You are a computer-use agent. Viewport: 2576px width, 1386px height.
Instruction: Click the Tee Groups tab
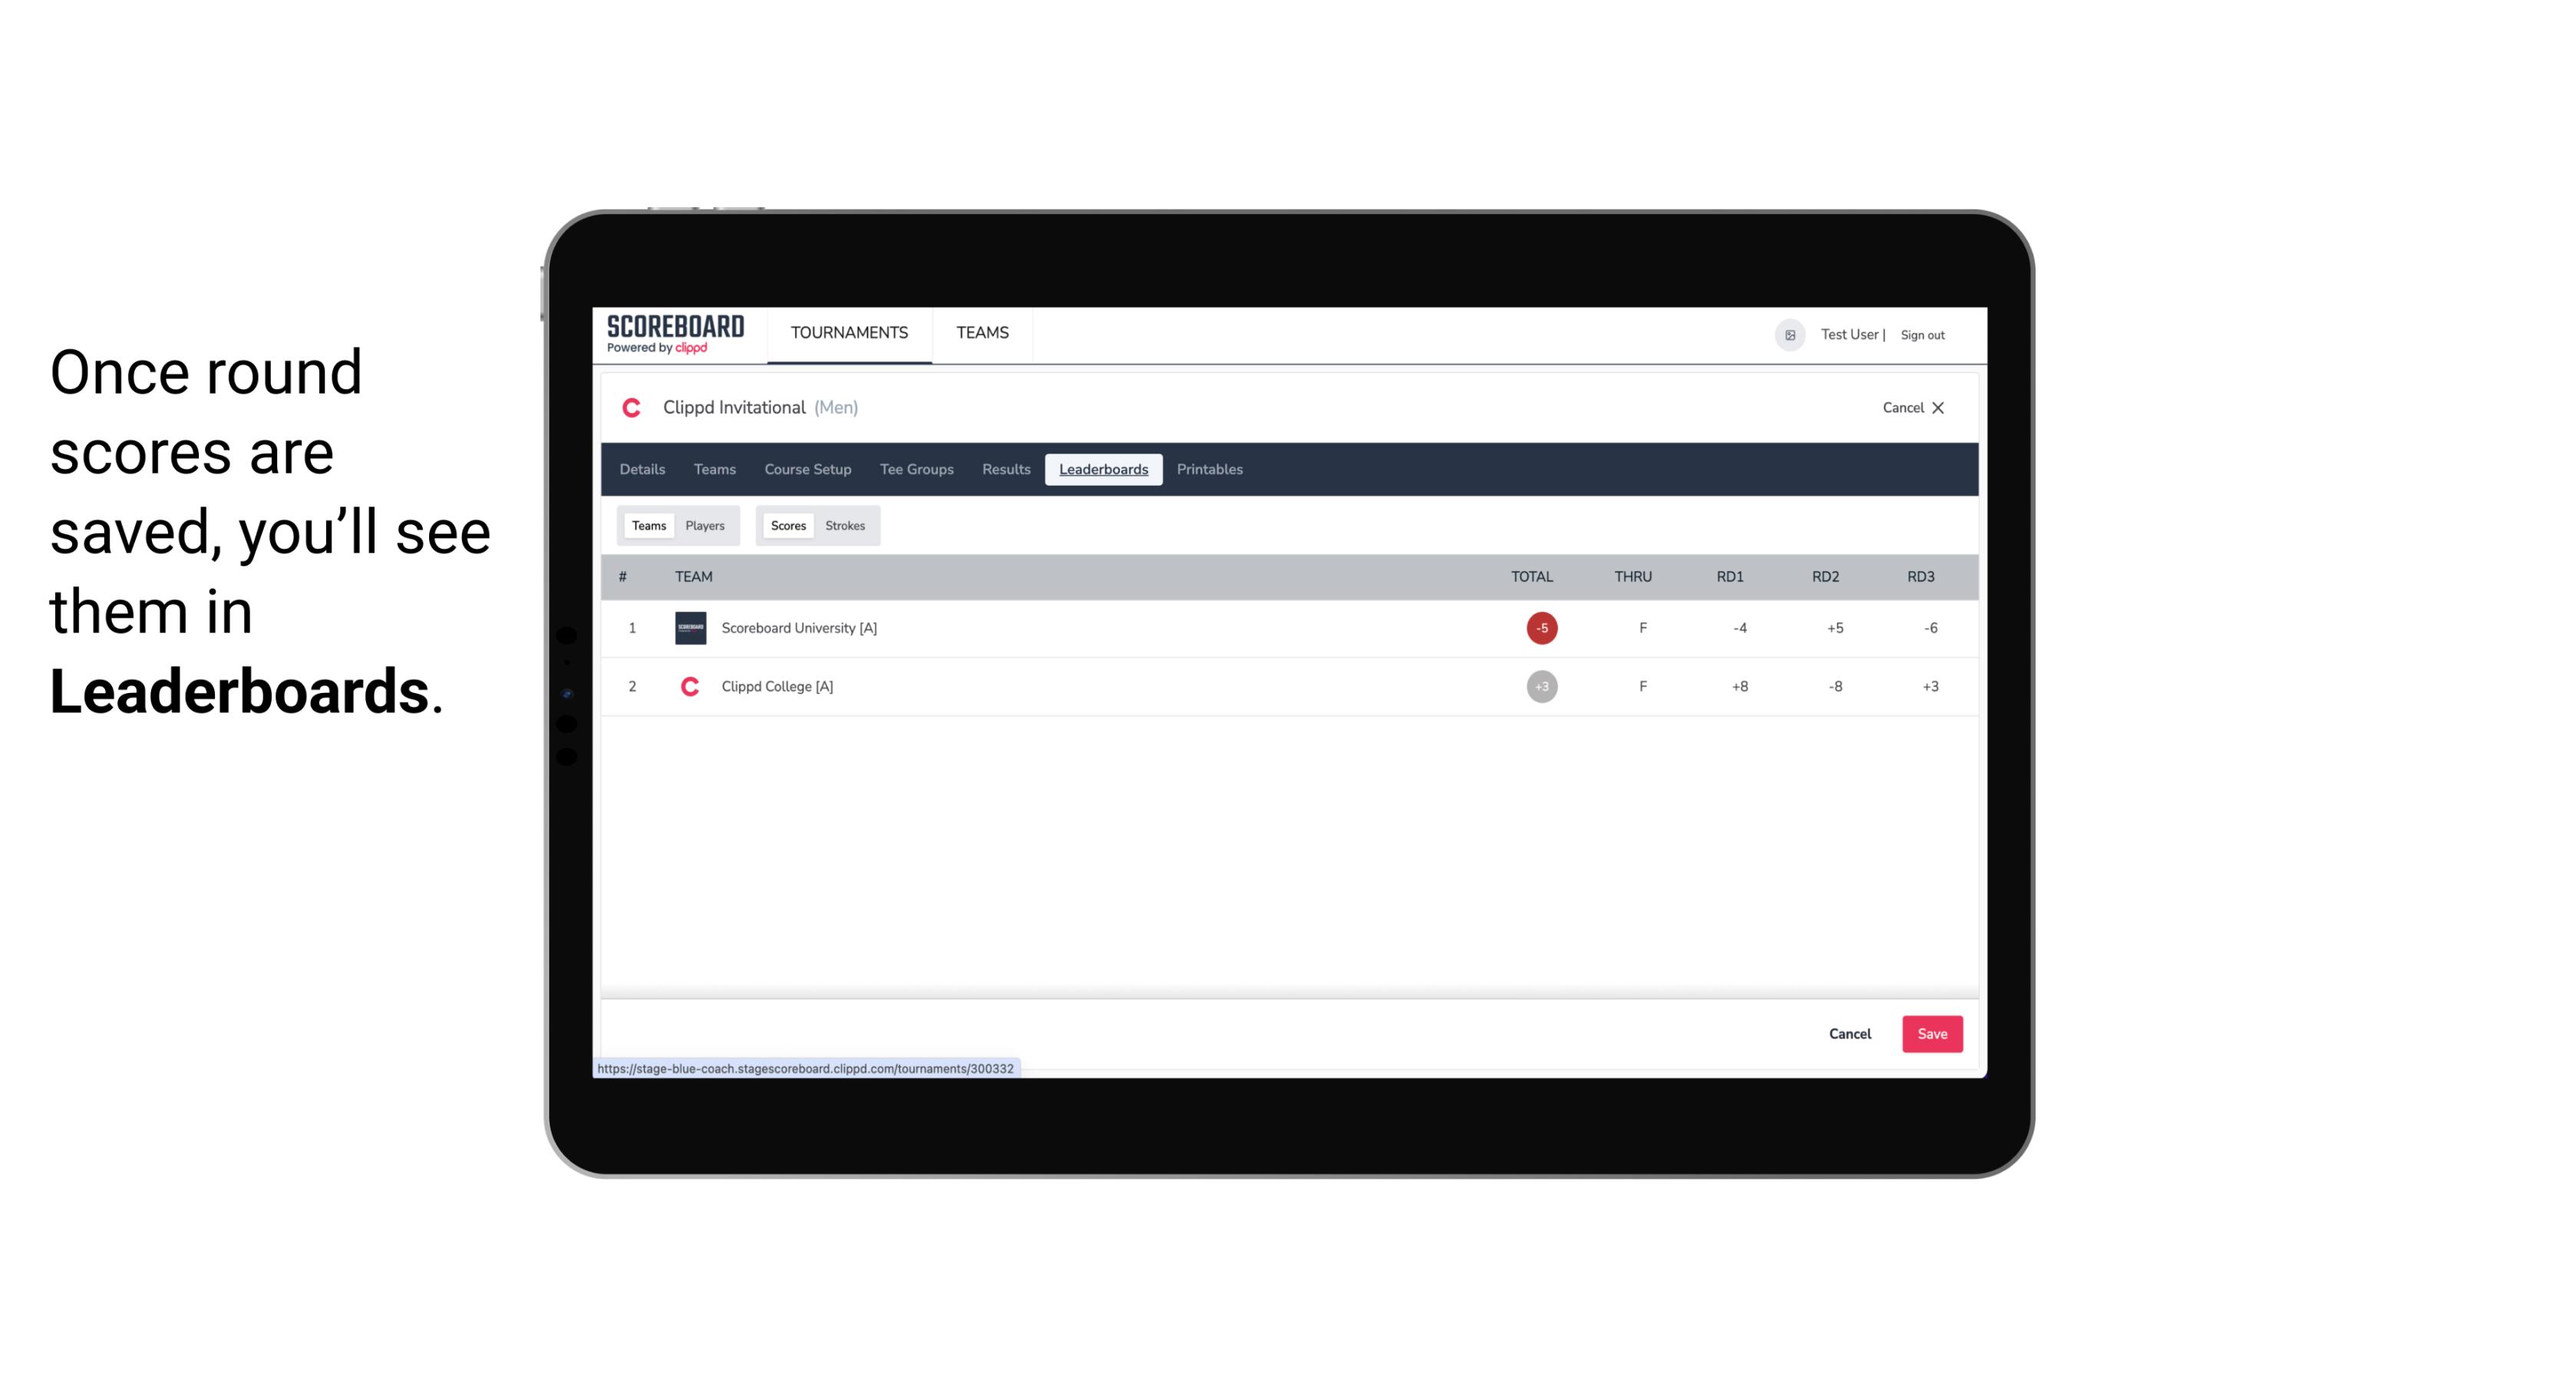click(x=915, y=470)
